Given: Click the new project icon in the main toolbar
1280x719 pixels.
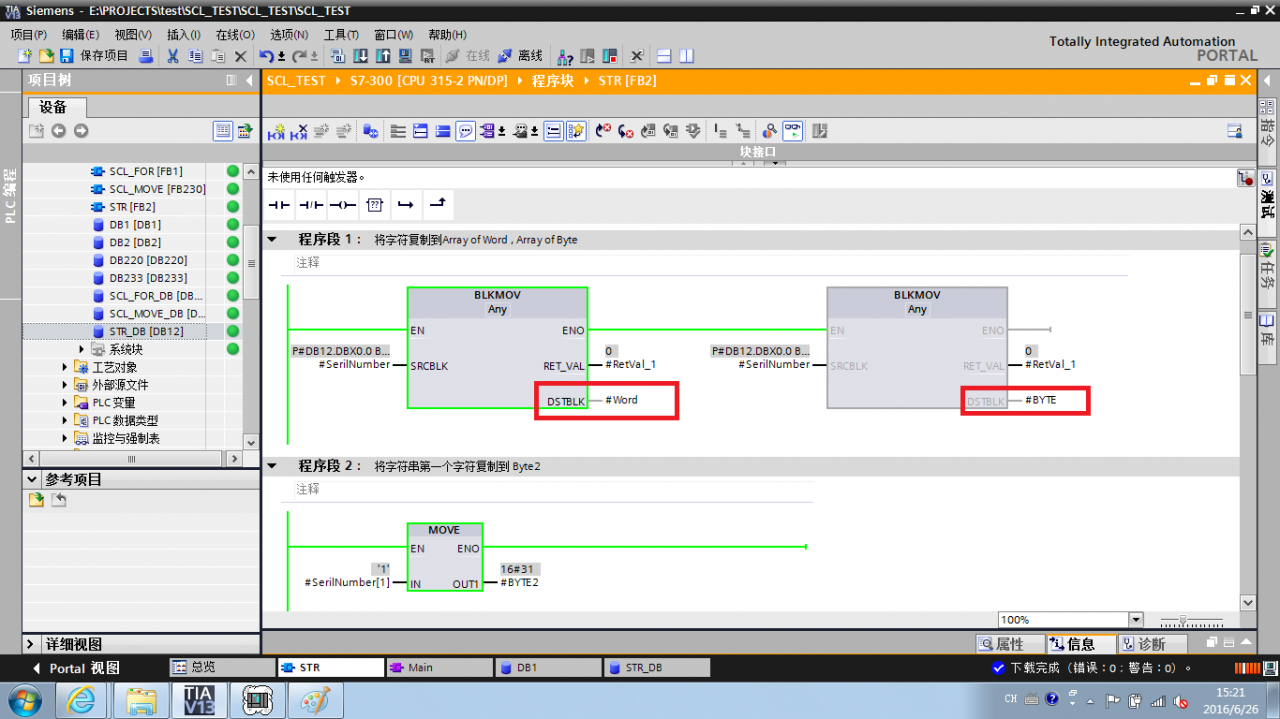Looking at the screenshot, I should tap(24, 56).
